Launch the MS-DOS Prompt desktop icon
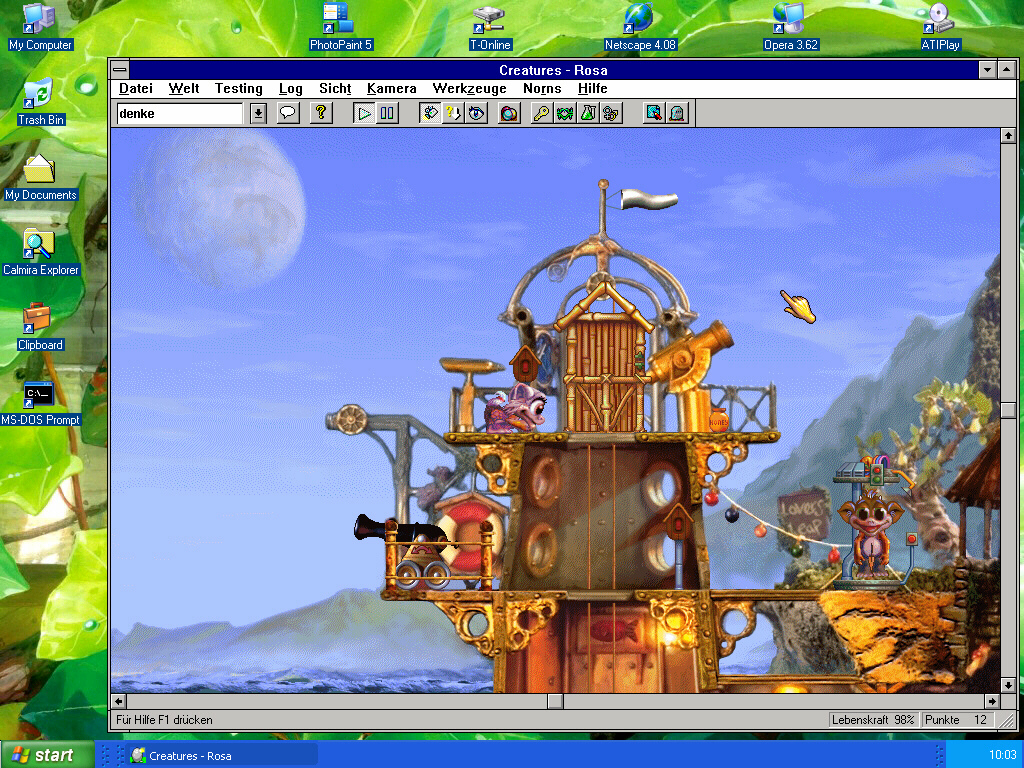Viewport: 1024px width, 768px height. [40, 402]
